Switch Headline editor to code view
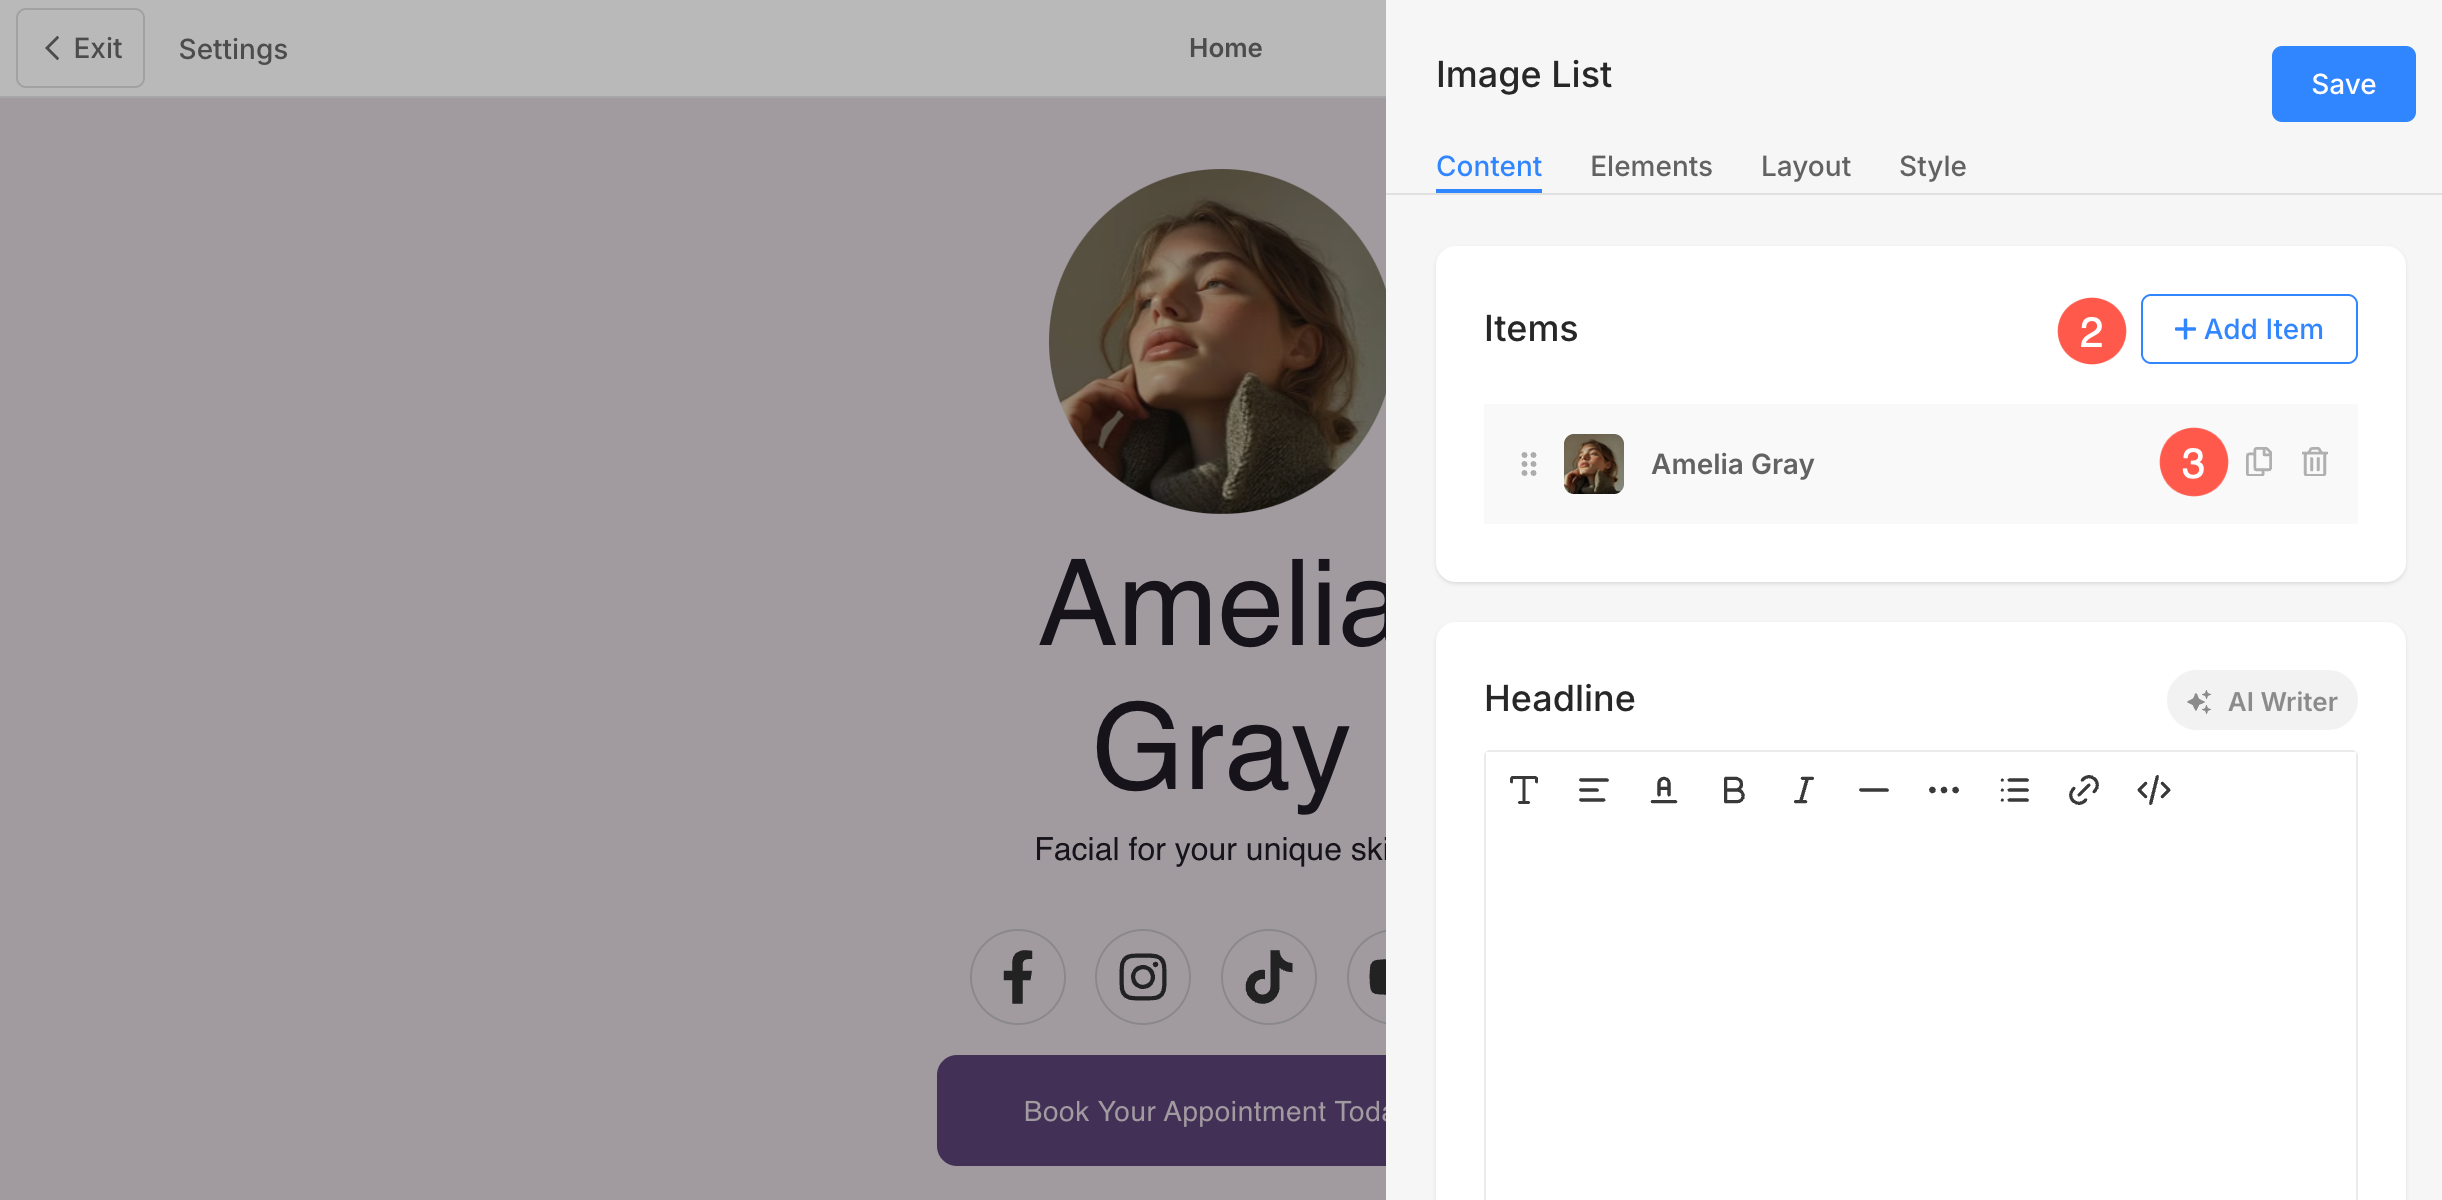This screenshot has width=2442, height=1200. [x=2154, y=790]
